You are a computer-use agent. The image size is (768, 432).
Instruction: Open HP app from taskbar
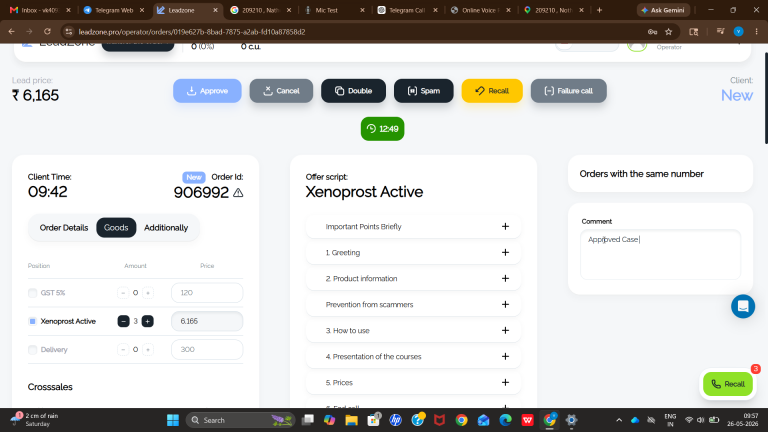pyautogui.click(x=396, y=420)
